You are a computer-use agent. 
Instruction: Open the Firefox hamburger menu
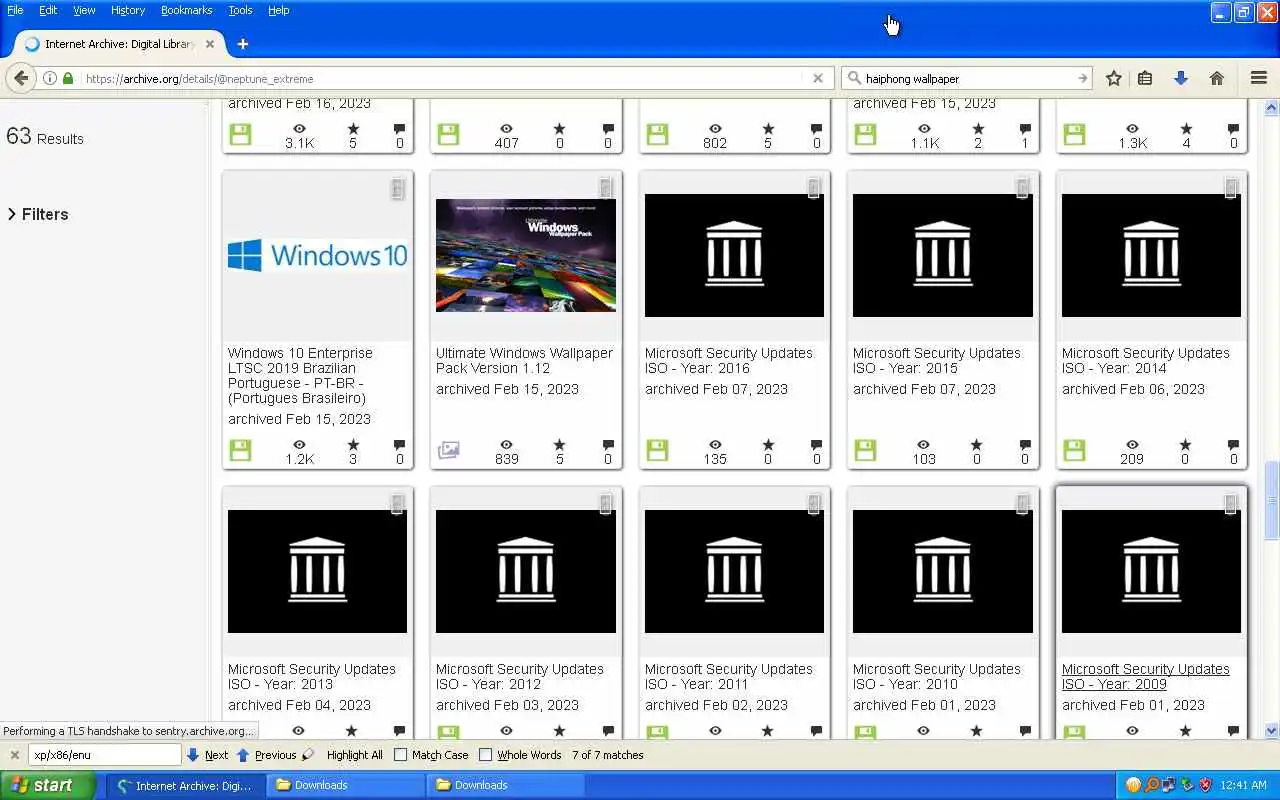pyautogui.click(x=1259, y=78)
